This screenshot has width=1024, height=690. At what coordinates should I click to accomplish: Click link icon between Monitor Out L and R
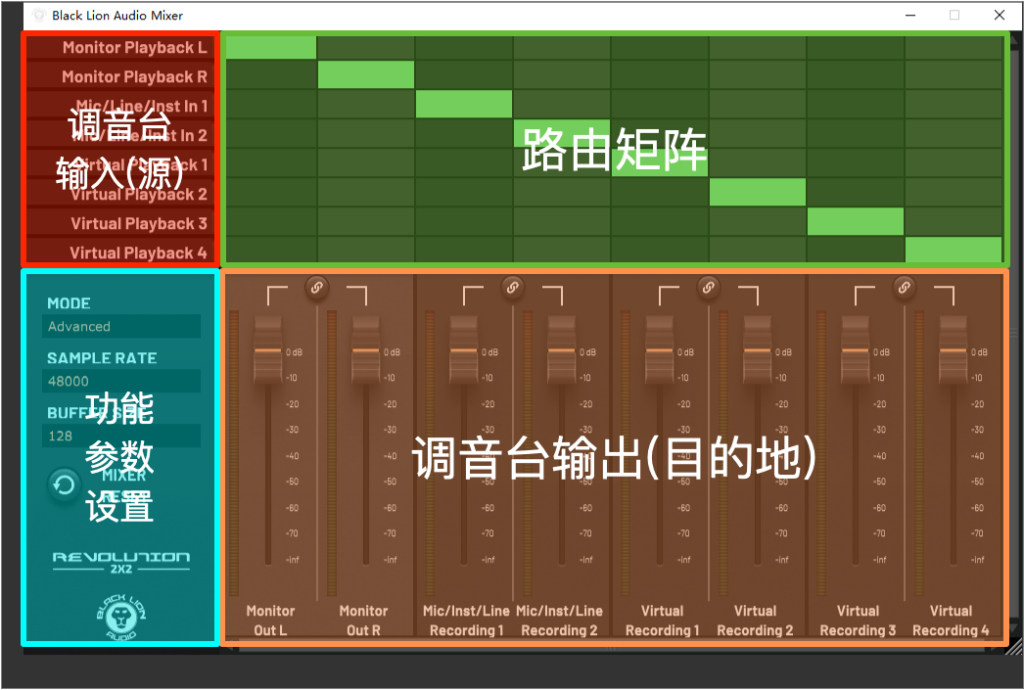[316, 287]
